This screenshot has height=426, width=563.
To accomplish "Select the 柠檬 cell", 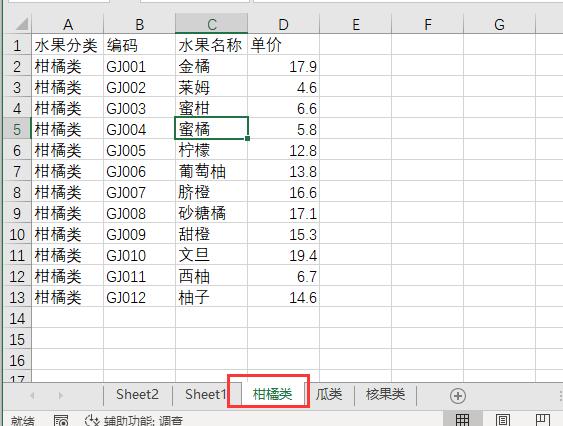I will coord(211,150).
